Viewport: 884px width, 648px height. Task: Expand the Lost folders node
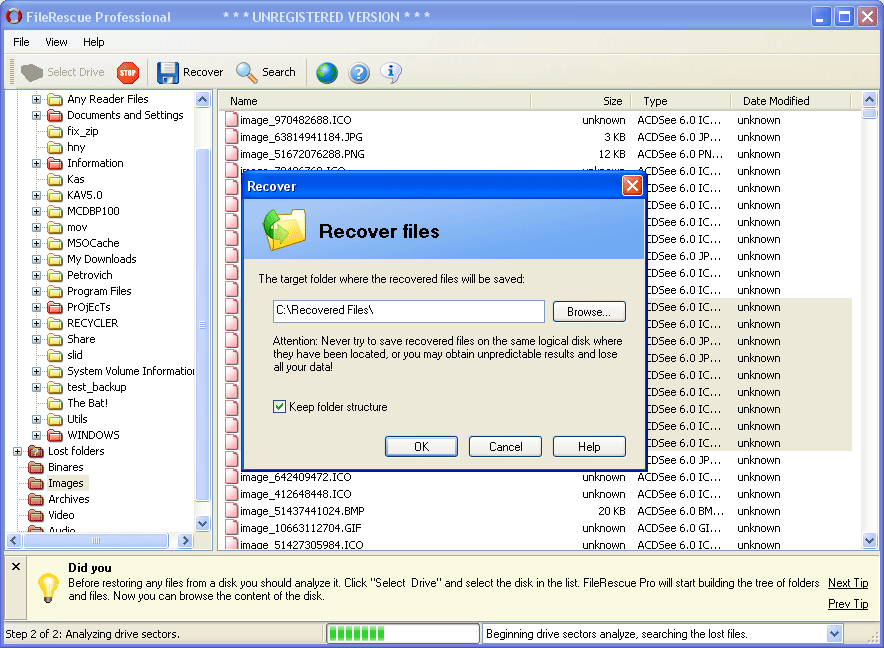click(17, 451)
